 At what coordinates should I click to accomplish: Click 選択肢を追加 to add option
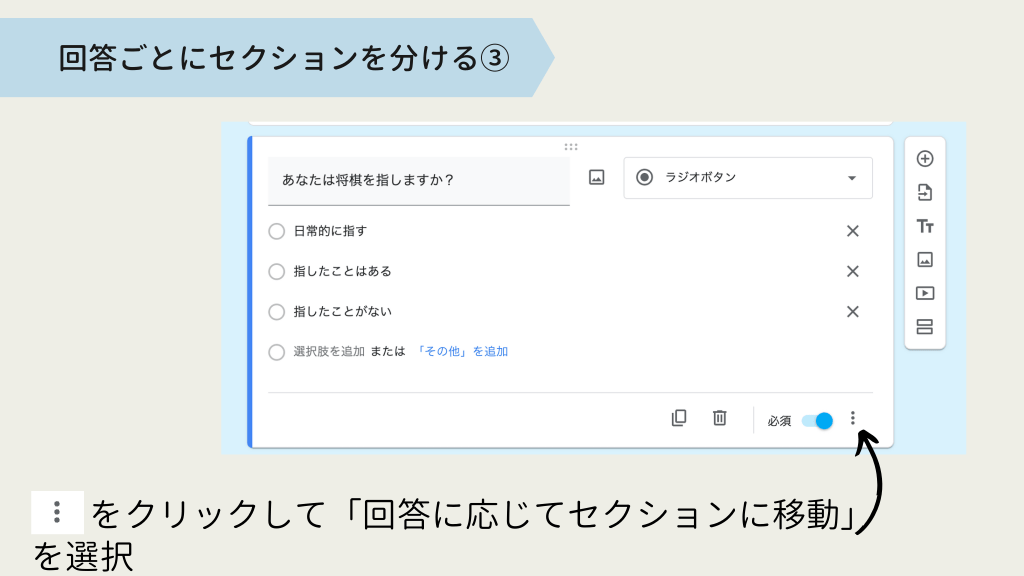(x=329, y=352)
